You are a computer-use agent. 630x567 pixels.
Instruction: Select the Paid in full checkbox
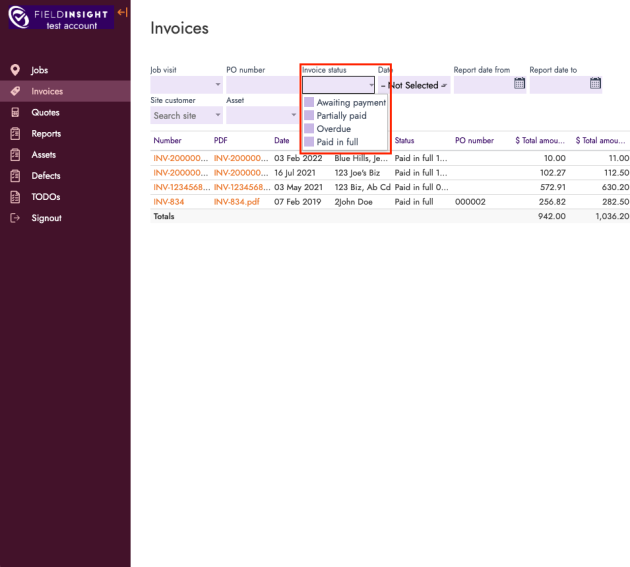coord(309,142)
